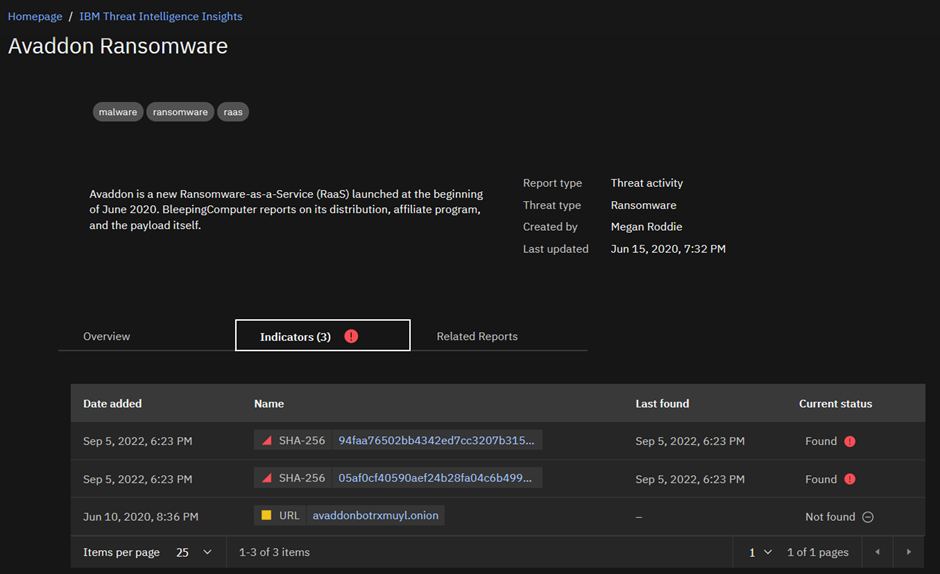Open page number selector dropdown

click(x=760, y=552)
